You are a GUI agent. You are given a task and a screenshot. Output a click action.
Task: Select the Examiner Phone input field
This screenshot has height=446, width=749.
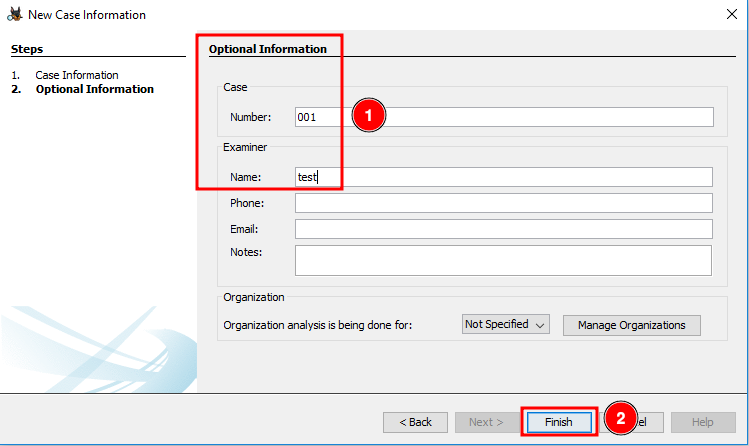(x=503, y=203)
